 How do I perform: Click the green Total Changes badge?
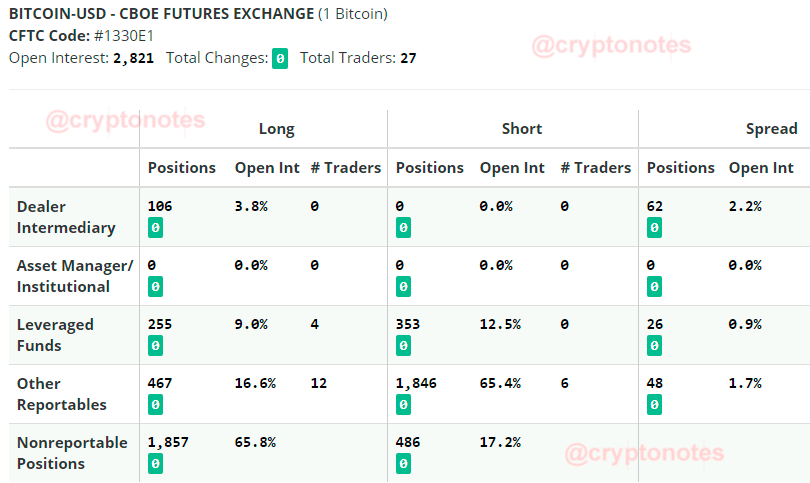pyautogui.click(x=280, y=58)
